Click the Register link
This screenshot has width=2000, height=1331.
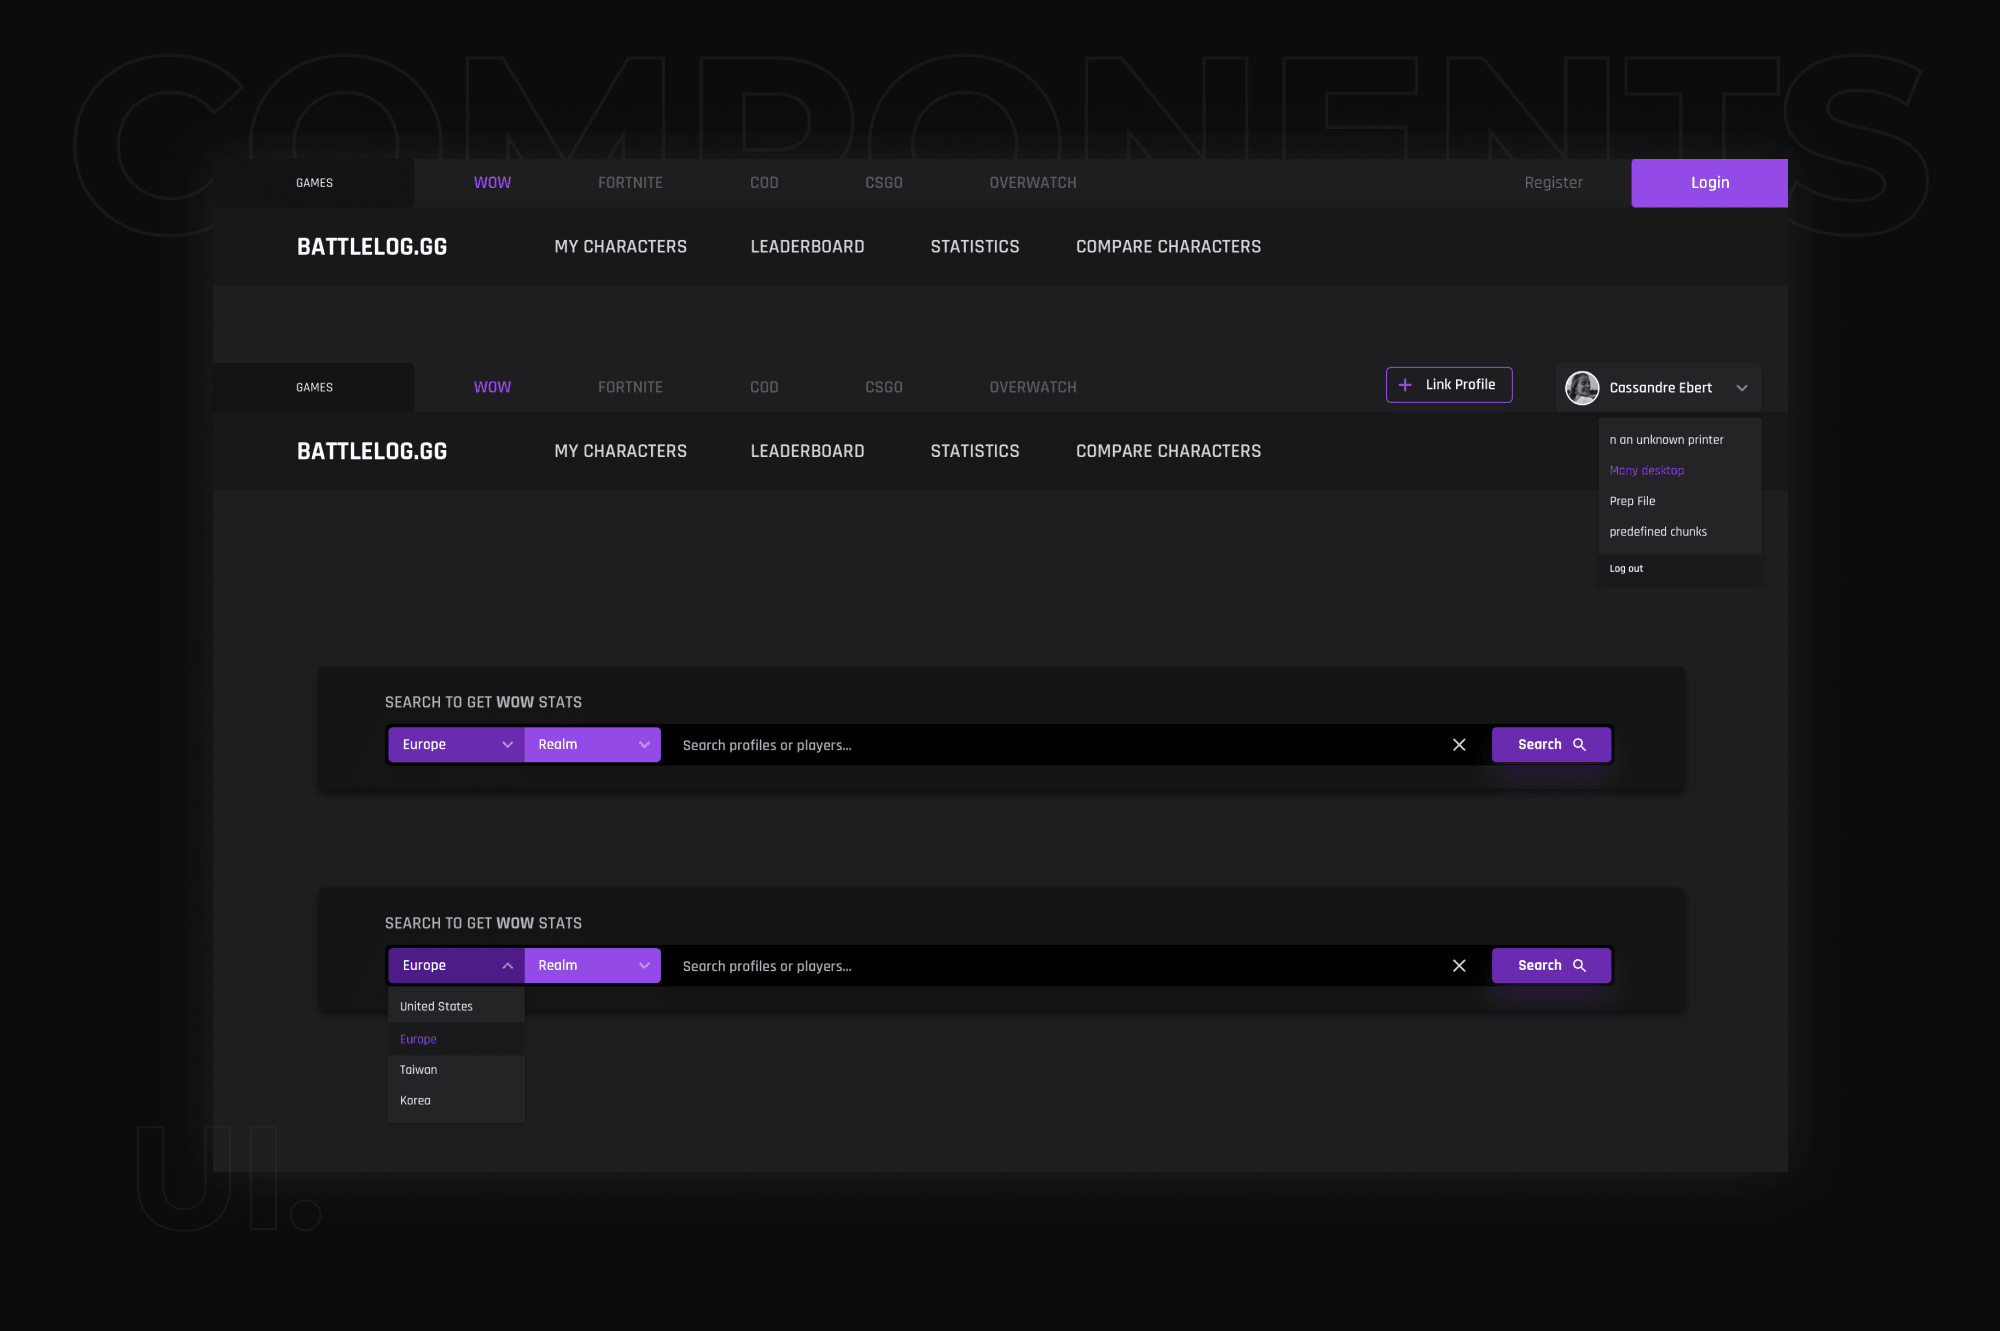tap(1553, 183)
